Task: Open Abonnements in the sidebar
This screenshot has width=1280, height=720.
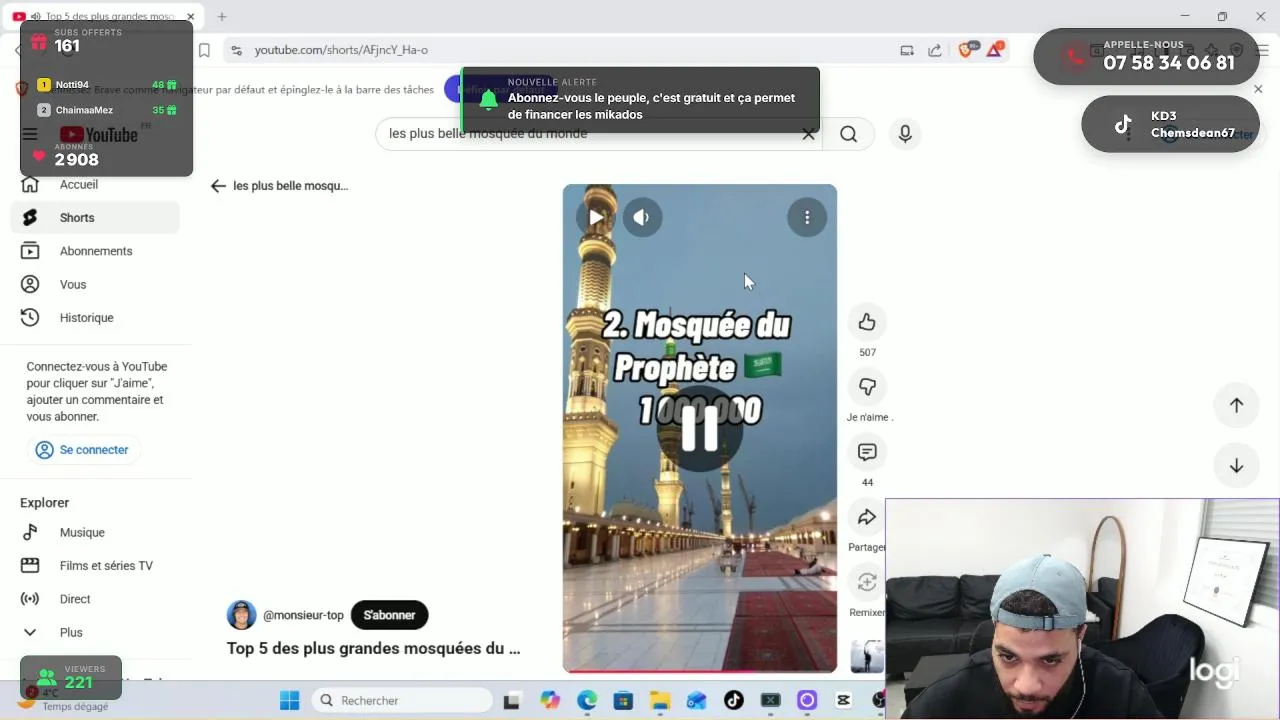Action: 95,251
